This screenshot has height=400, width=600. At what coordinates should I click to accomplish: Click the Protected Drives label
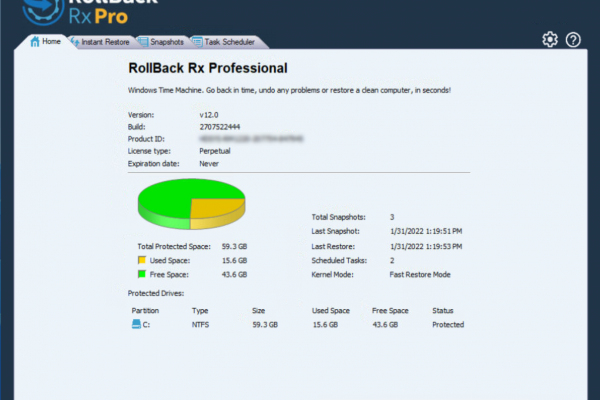[x=156, y=293]
